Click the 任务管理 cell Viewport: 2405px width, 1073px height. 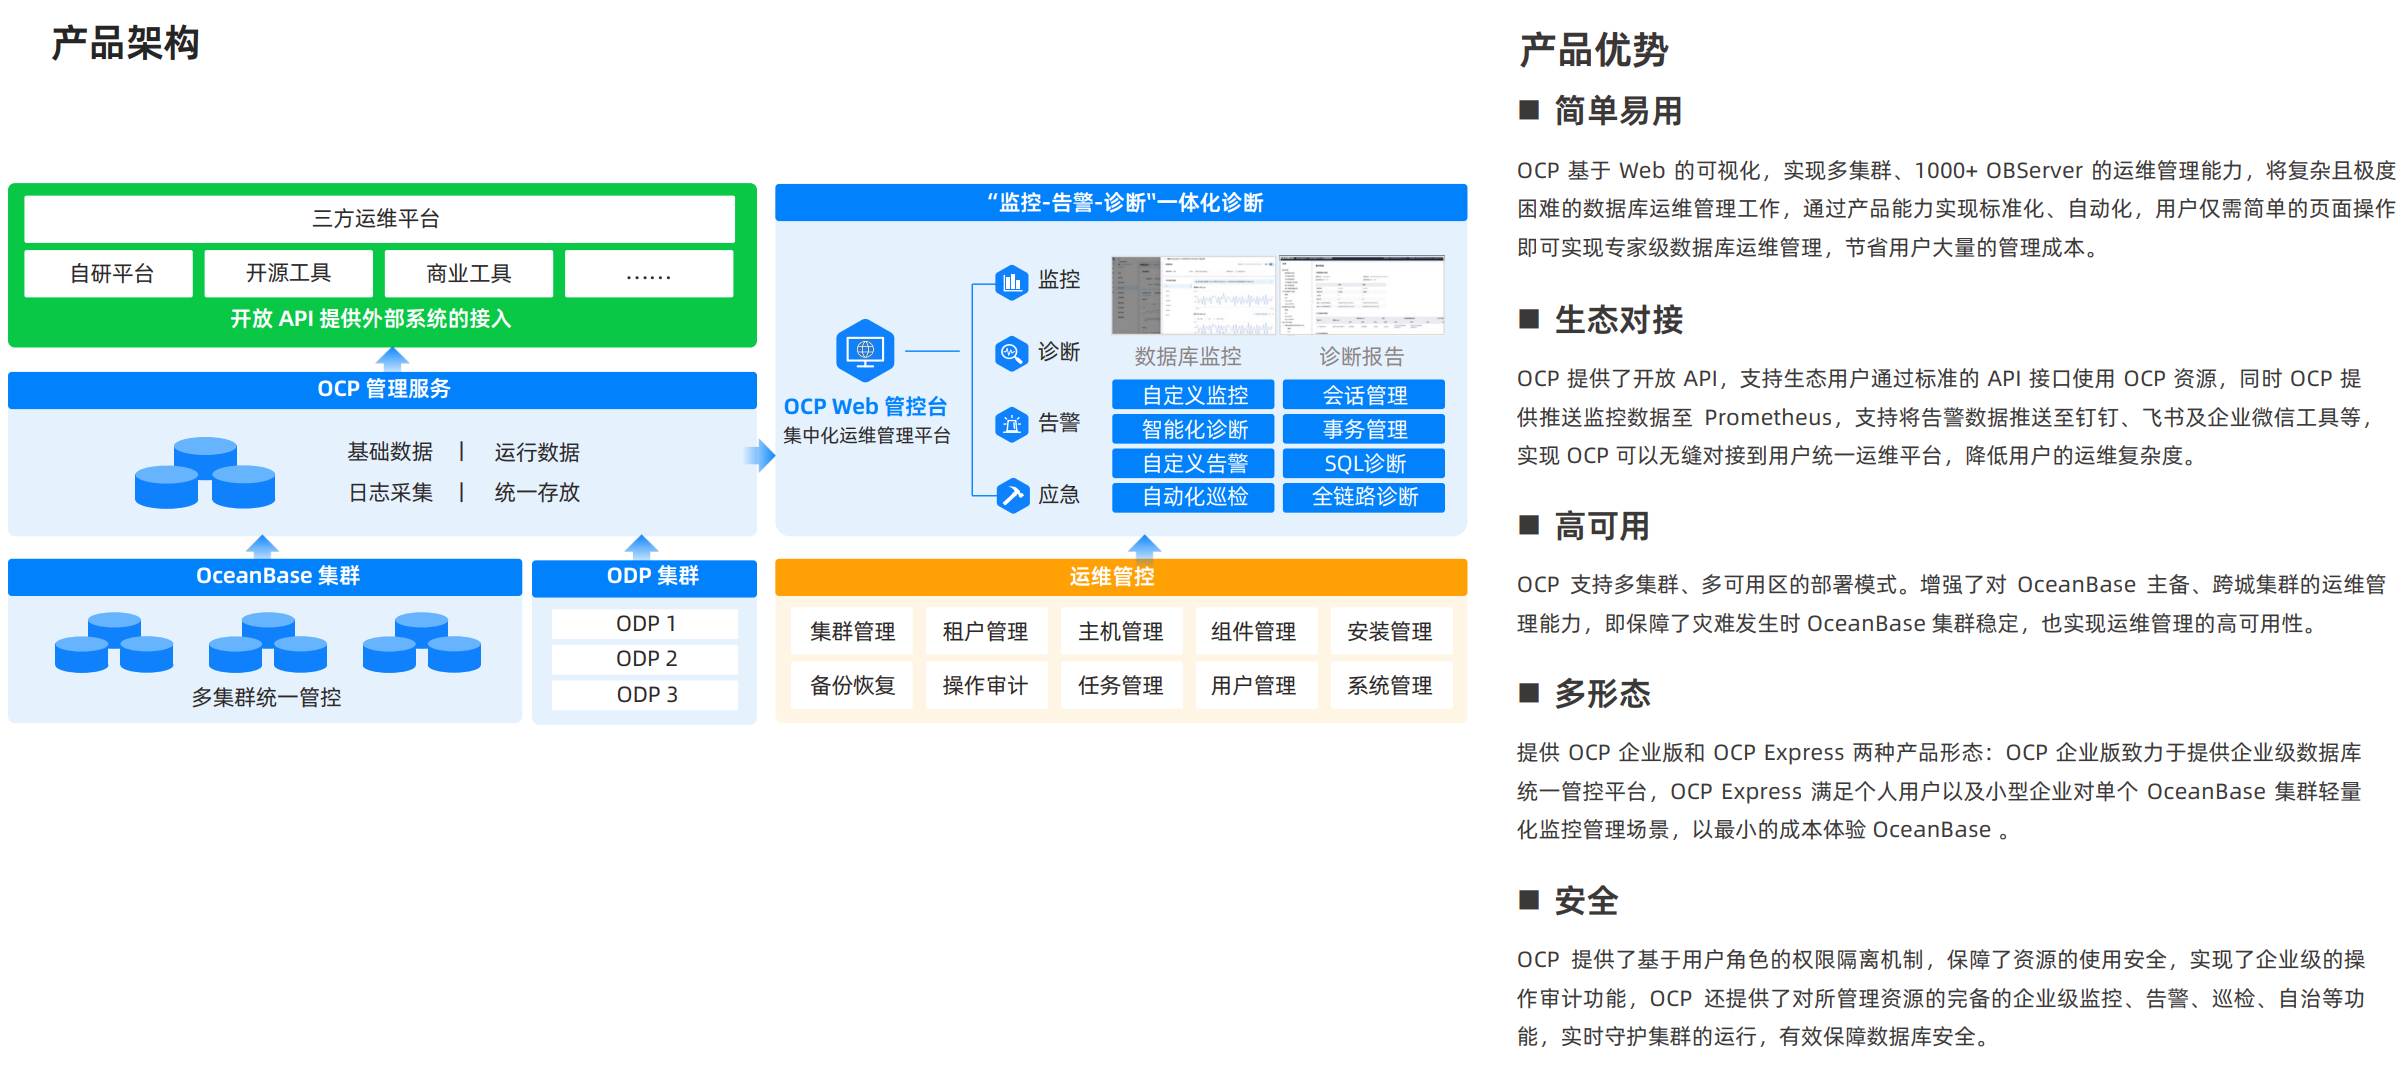1121,685
